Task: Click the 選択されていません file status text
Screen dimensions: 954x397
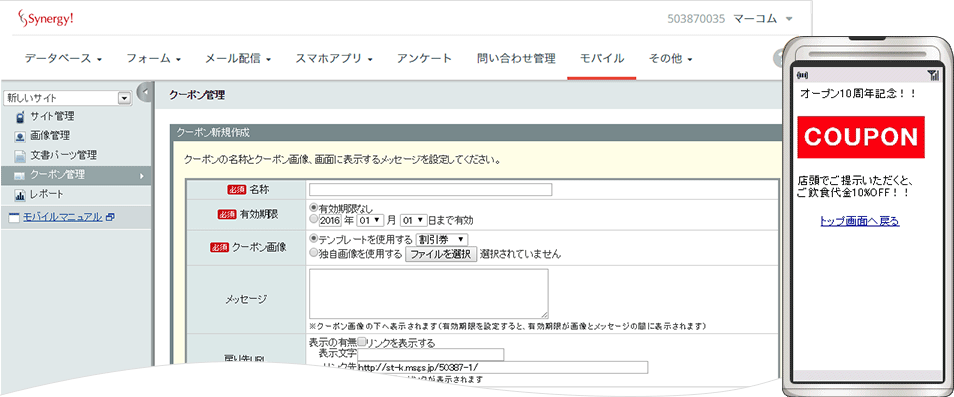Action: pyautogui.click(x=521, y=254)
